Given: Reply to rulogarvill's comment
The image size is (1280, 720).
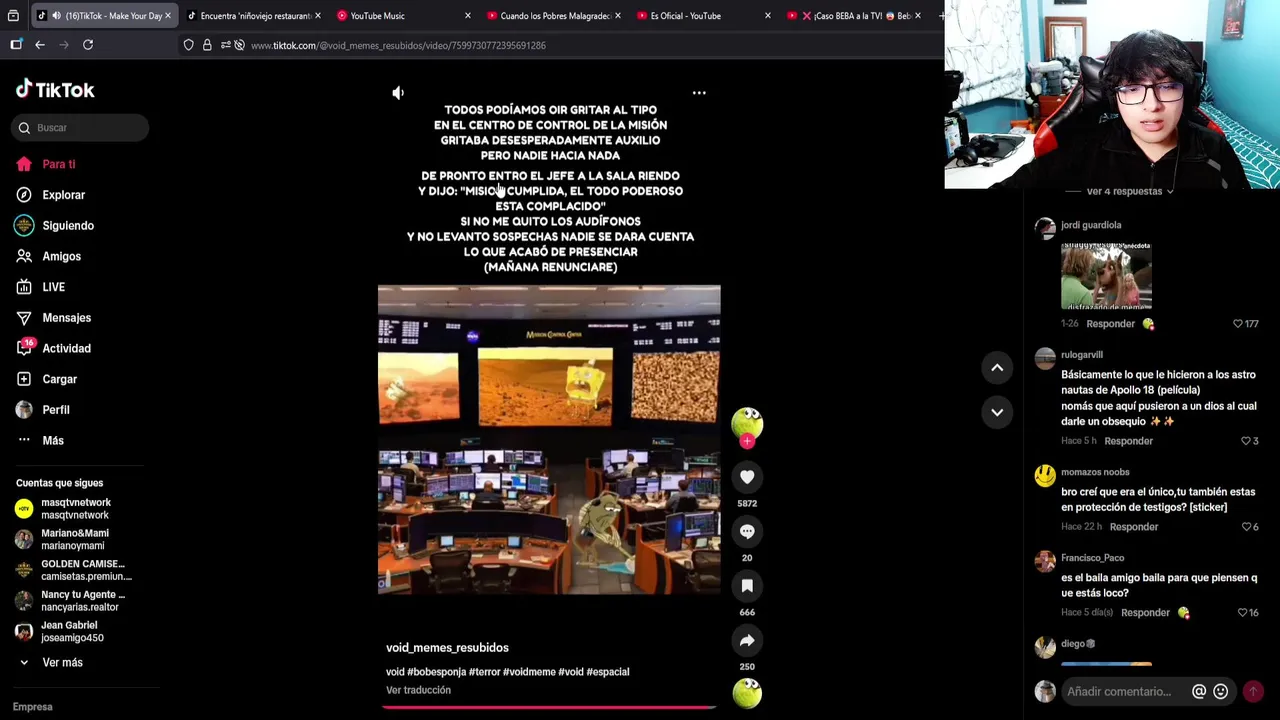Looking at the screenshot, I should coord(1128,441).
